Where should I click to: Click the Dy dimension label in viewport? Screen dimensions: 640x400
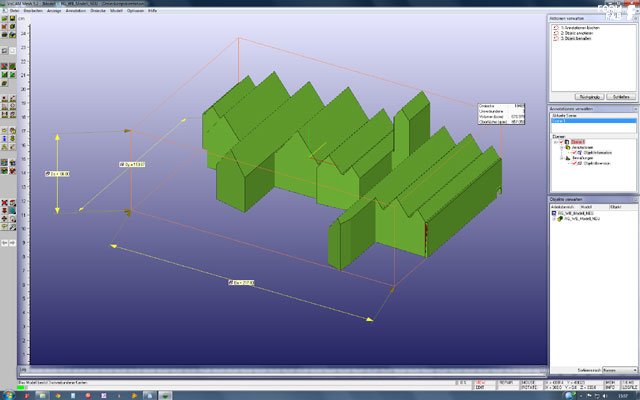click(x=132, y=164)
